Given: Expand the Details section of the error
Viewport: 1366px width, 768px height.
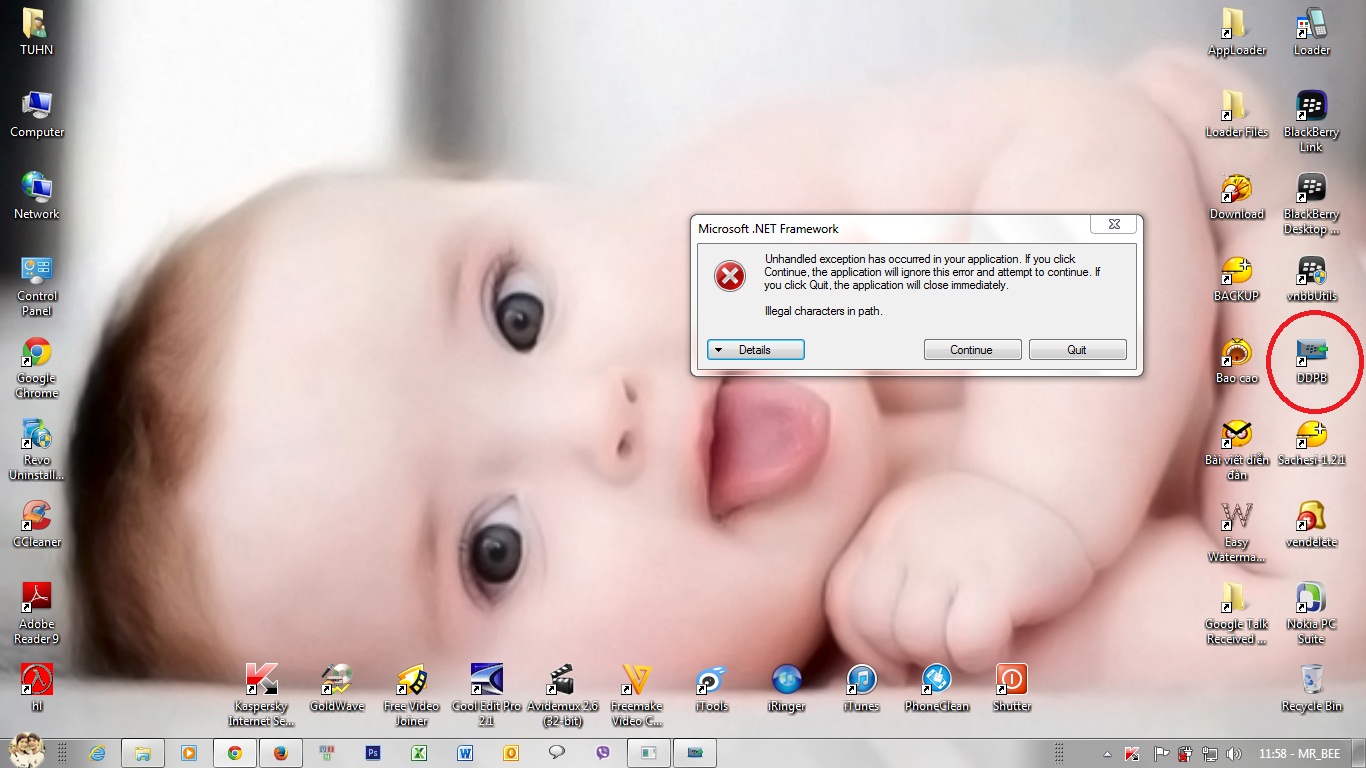Looking at the screenshot, I should 755,350.
